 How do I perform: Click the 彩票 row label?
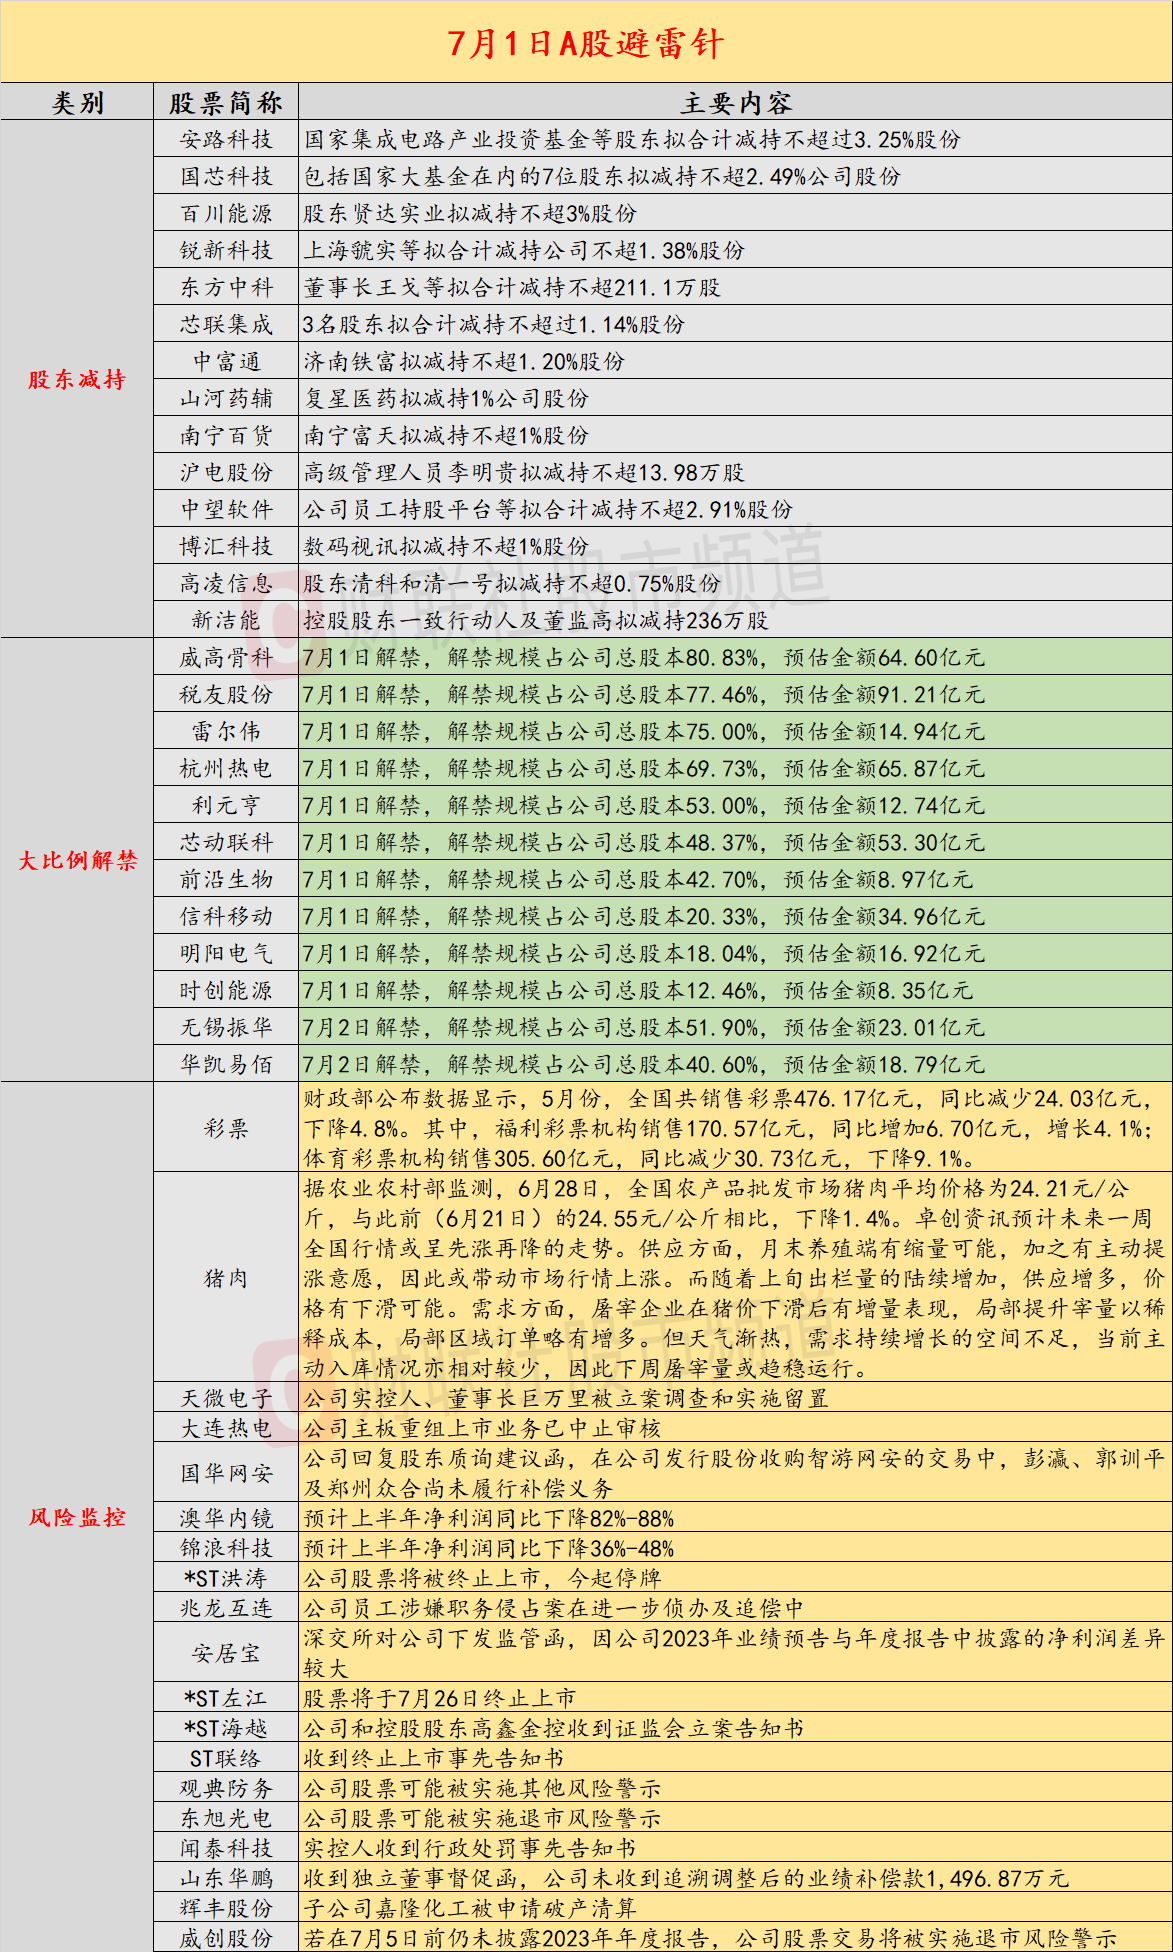point(226,1129)
